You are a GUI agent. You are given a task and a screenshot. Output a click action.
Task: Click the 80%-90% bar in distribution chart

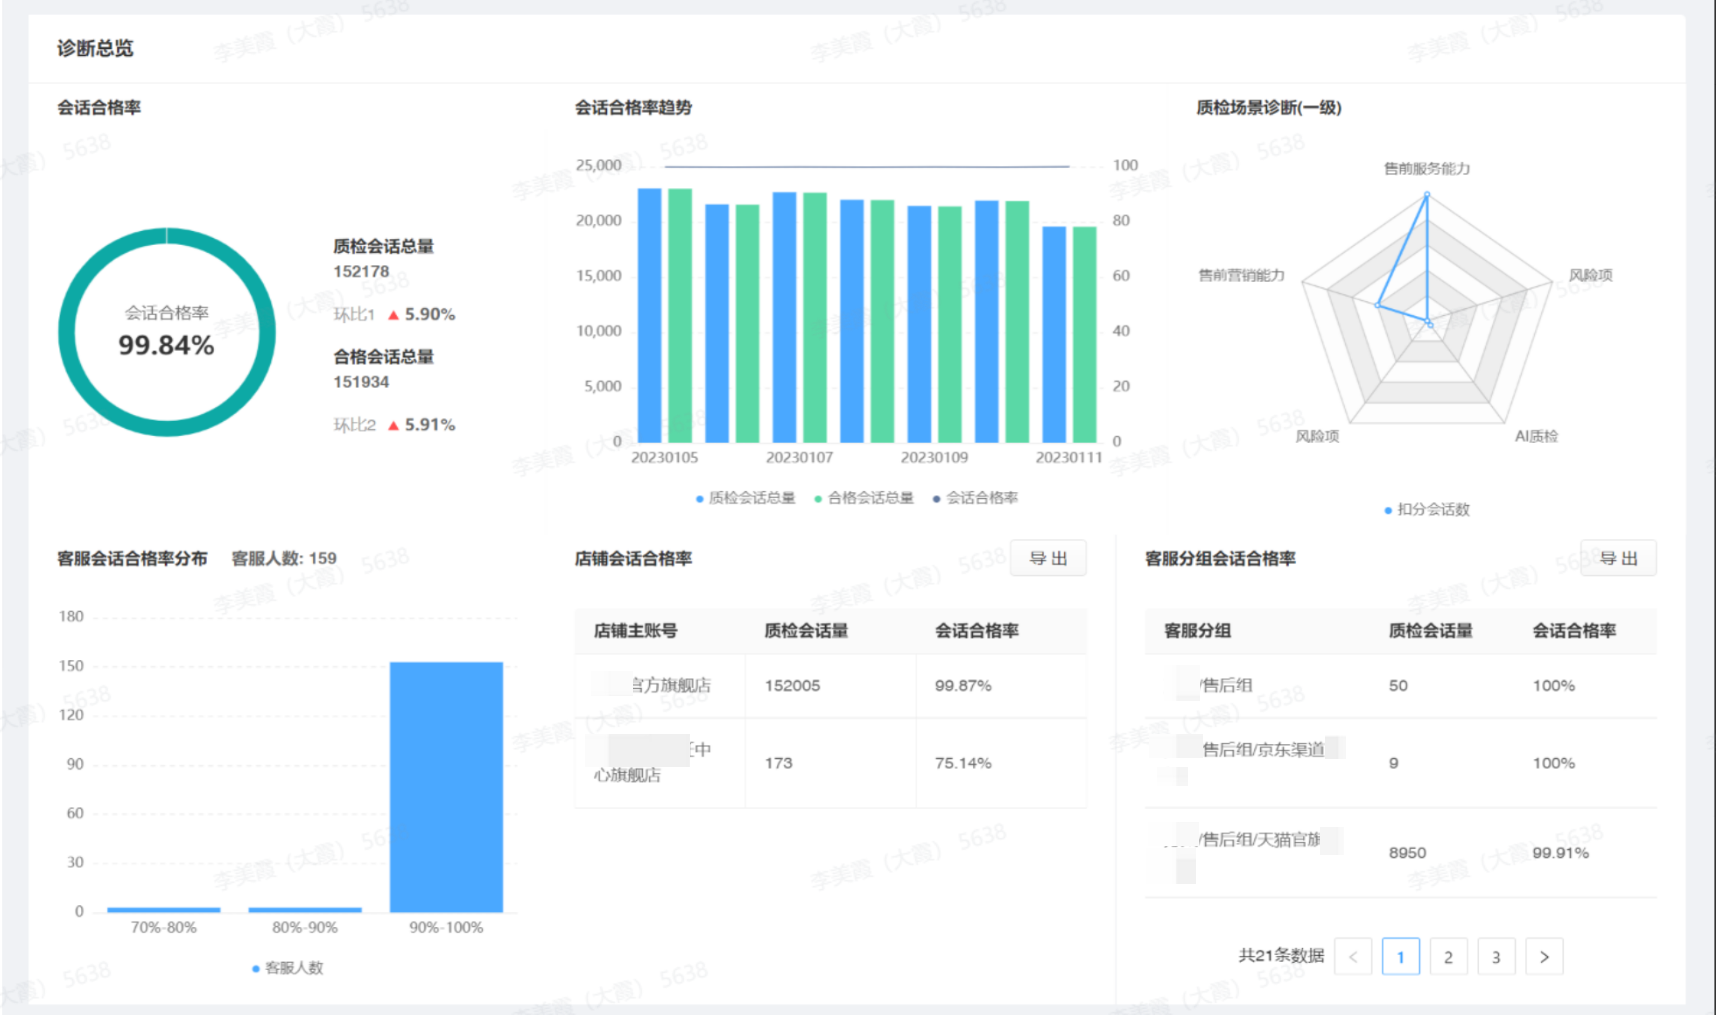coord(305,909)
